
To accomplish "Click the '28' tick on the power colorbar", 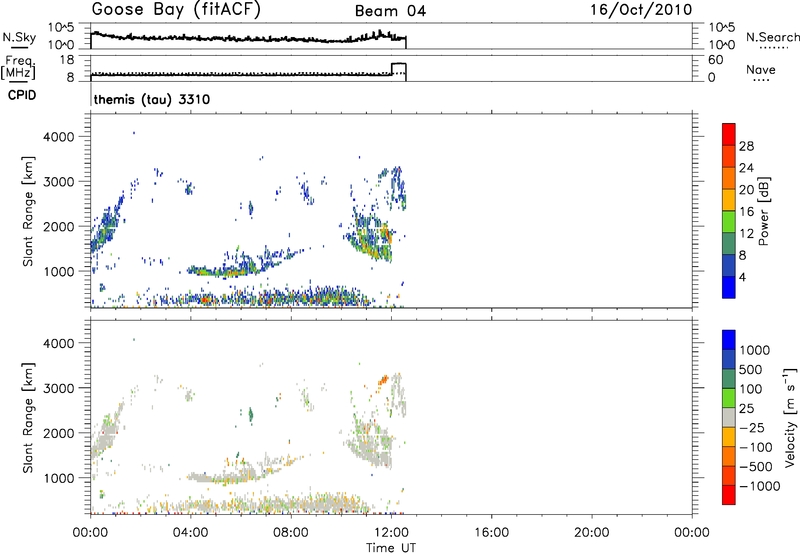I will pyautogui.click(x=746, y=146).
